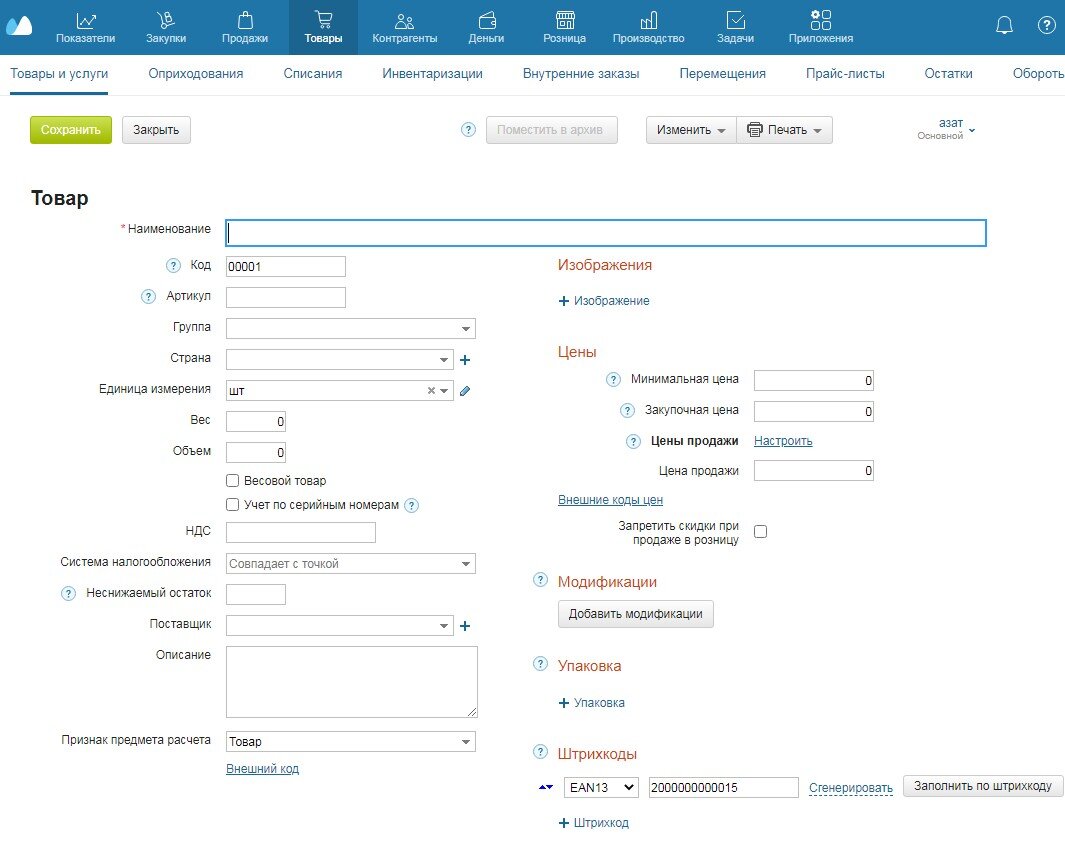The width and height of the screenshot is (1065, 841).
Task: Click the Сгенерировать barcode link
Action: [x=851, y=788]
